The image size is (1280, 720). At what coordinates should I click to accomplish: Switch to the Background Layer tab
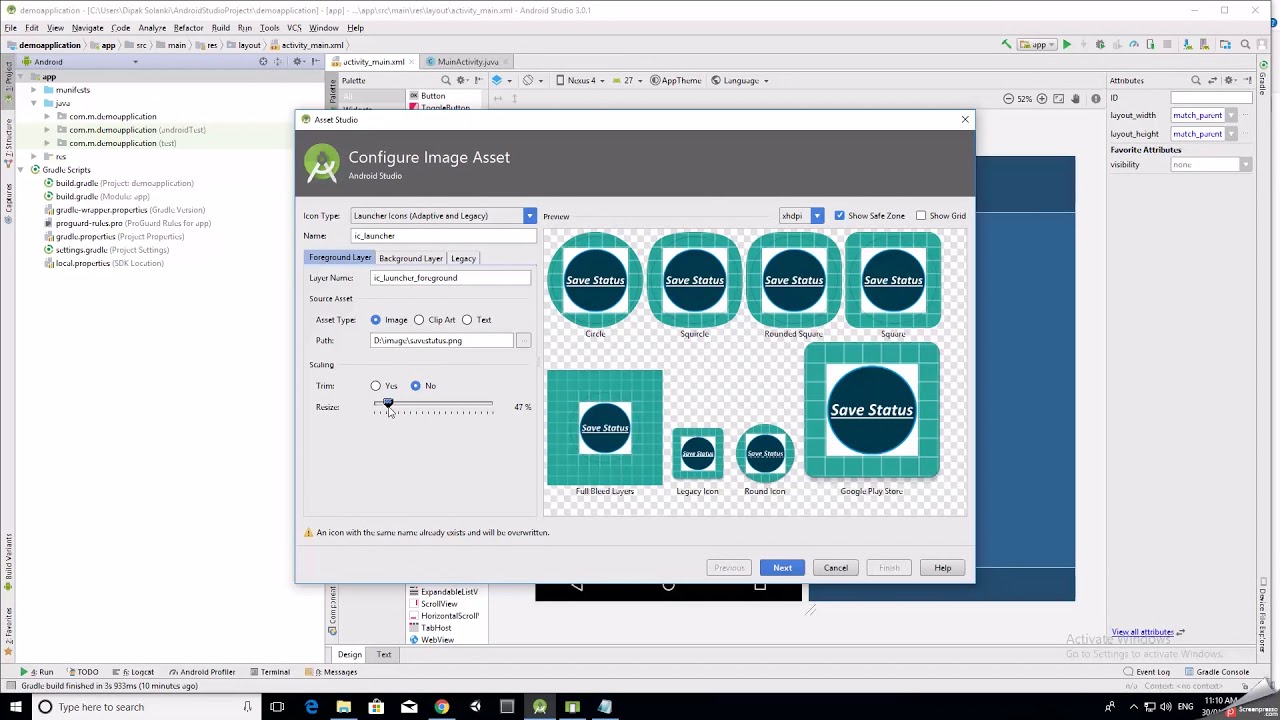pyautogui.click(x=410, y=258)
